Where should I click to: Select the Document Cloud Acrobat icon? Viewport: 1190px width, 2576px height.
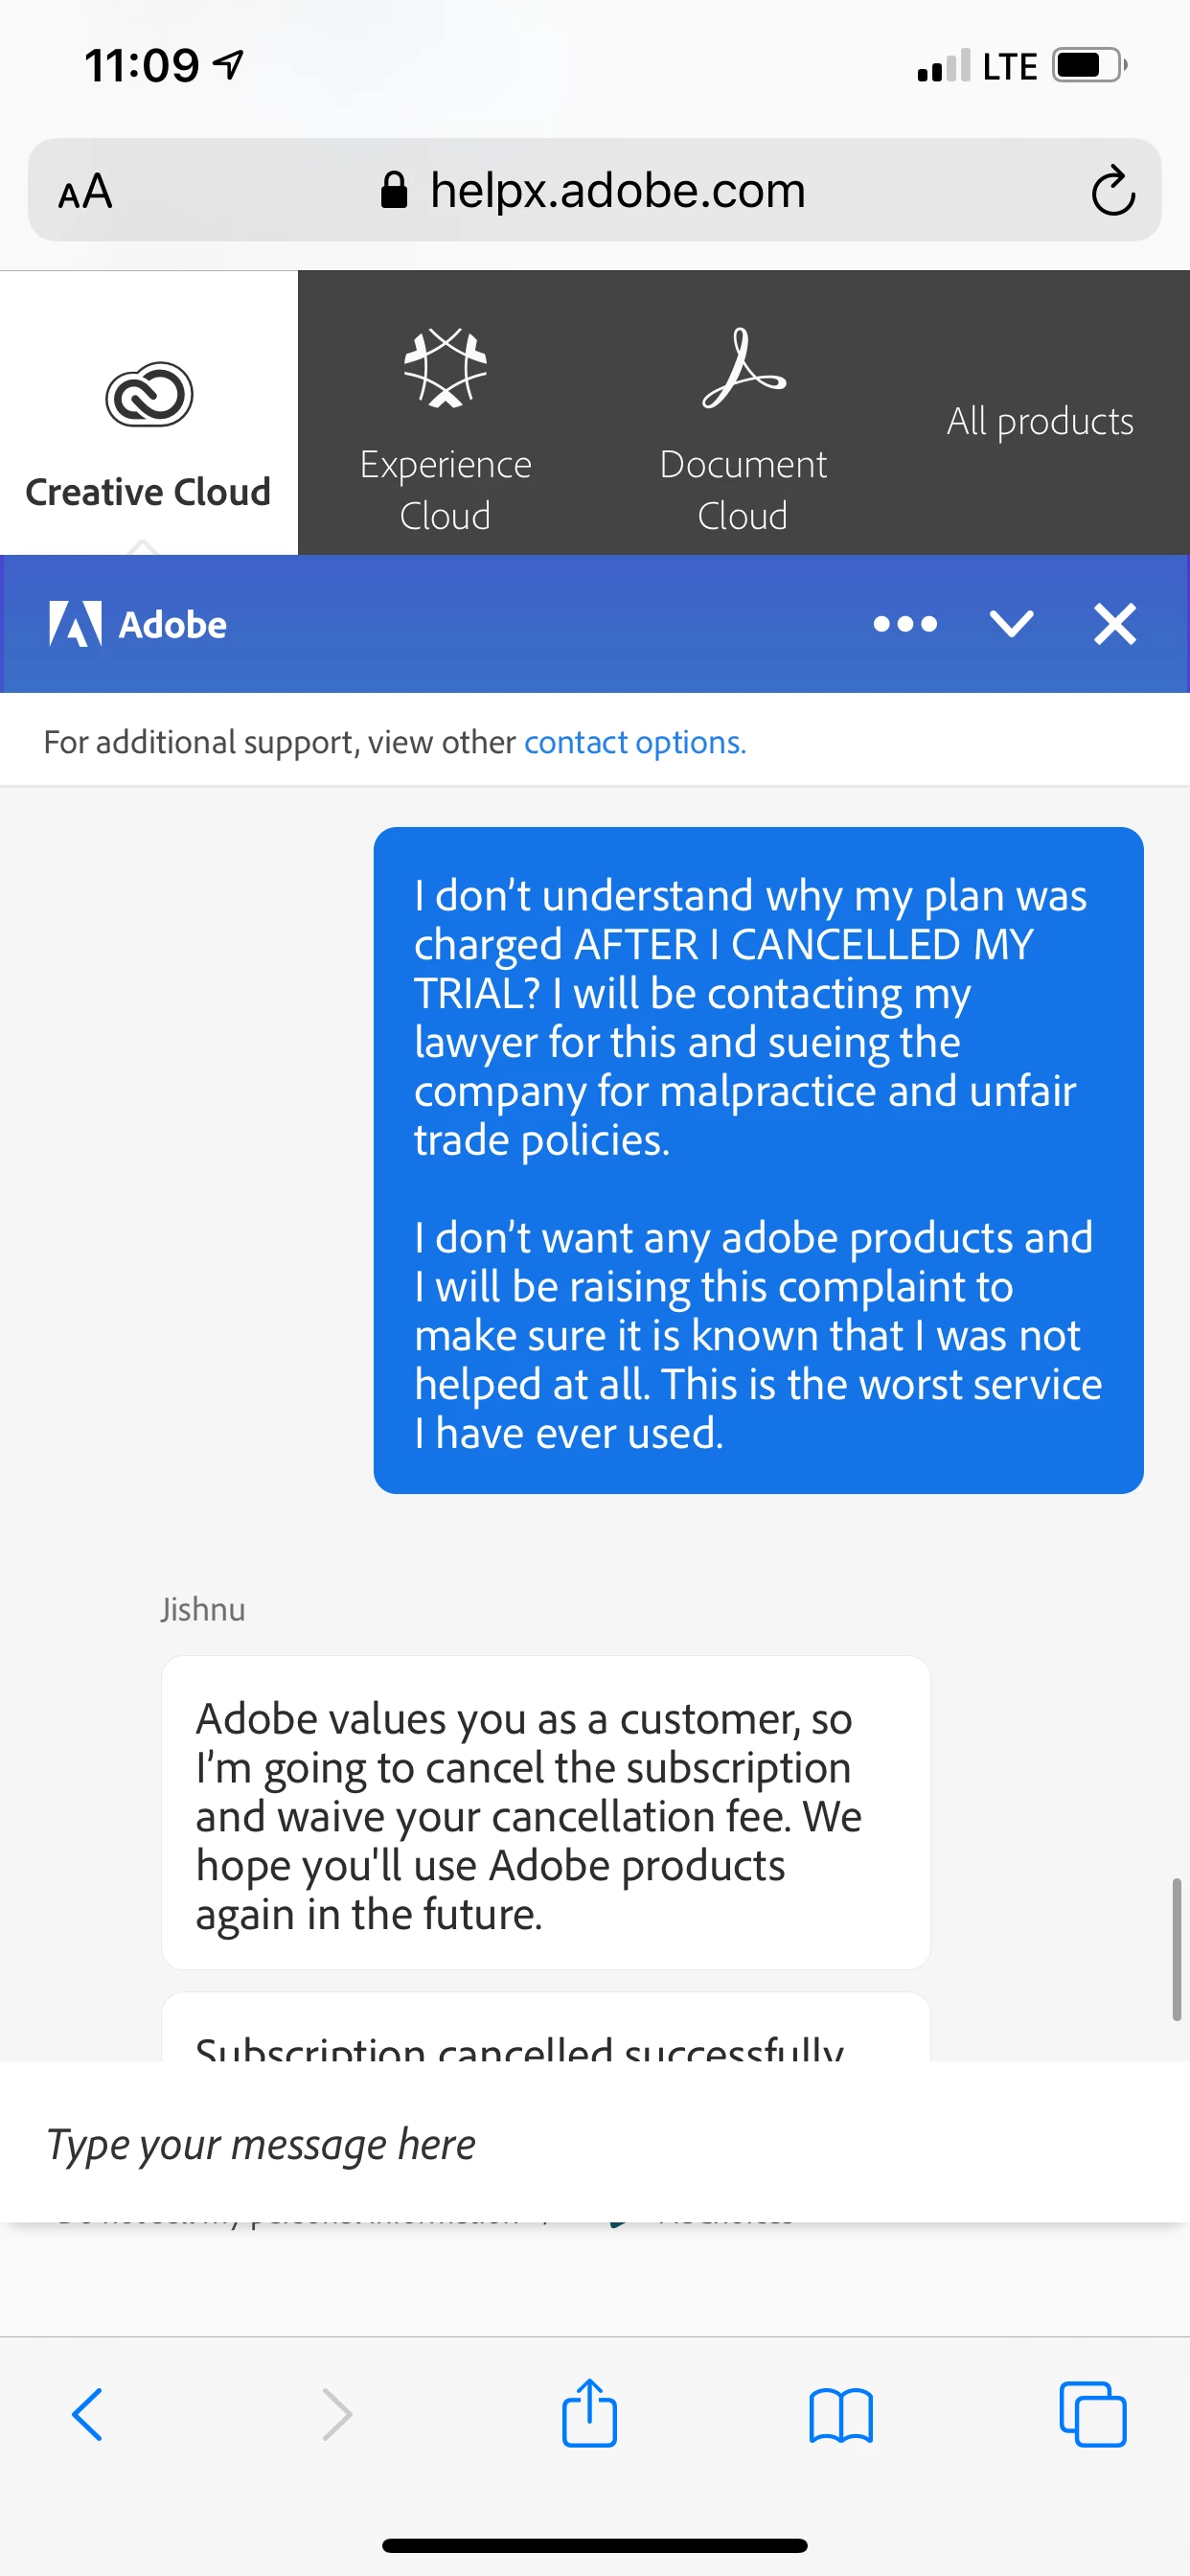[743, 368]
